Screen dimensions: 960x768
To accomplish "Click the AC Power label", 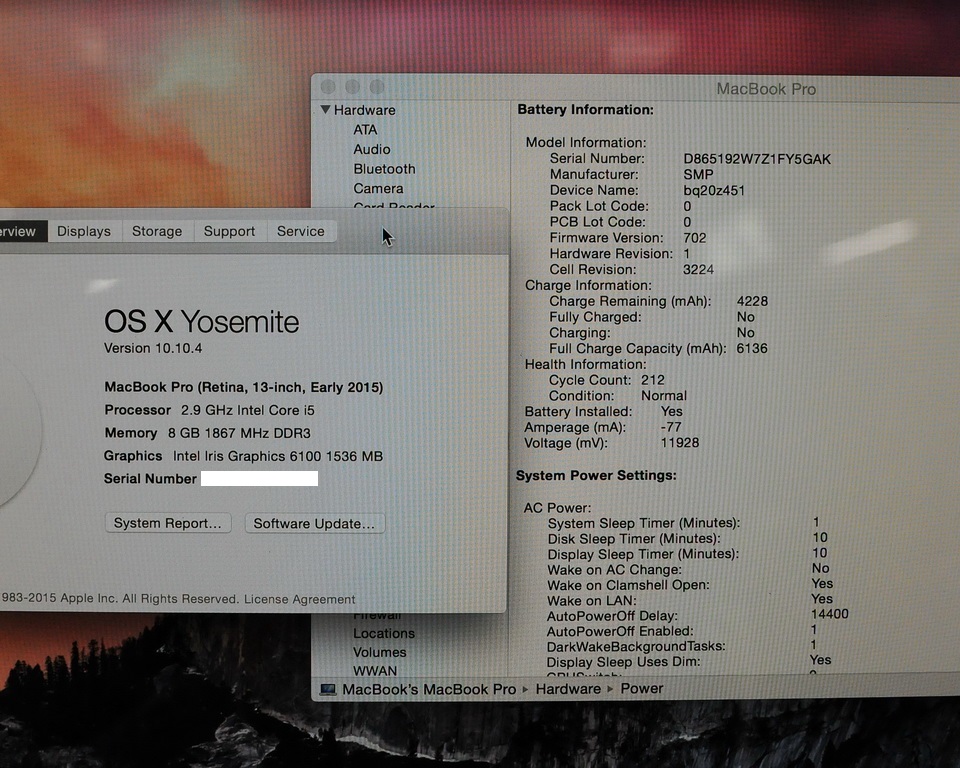I will coord(557,508).
